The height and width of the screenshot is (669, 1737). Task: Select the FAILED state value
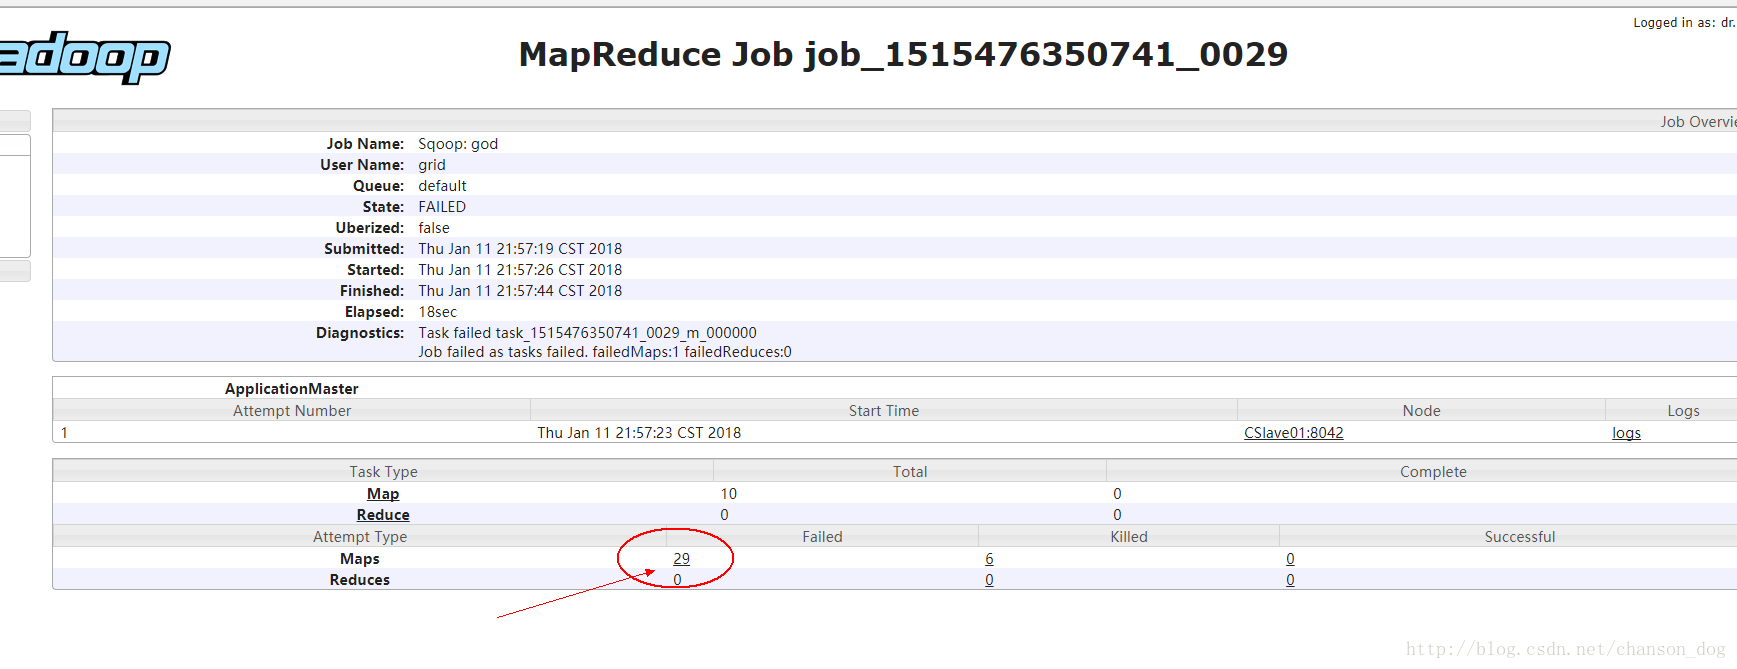pos(442,207)
